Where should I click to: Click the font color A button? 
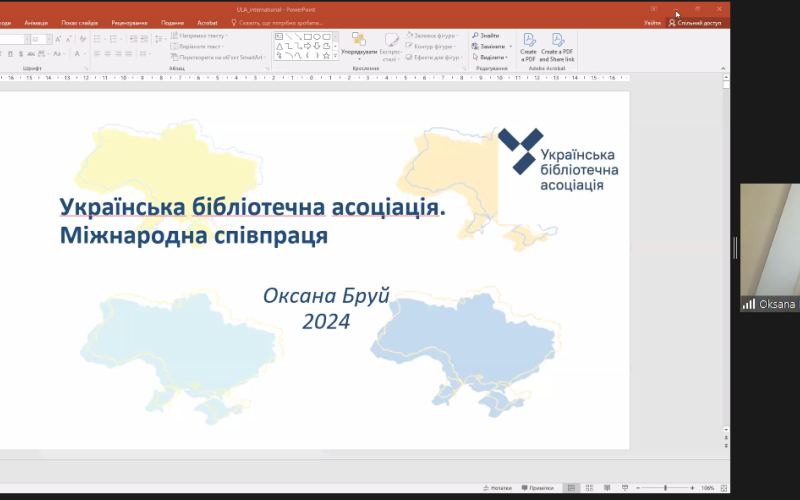(78, 54)
